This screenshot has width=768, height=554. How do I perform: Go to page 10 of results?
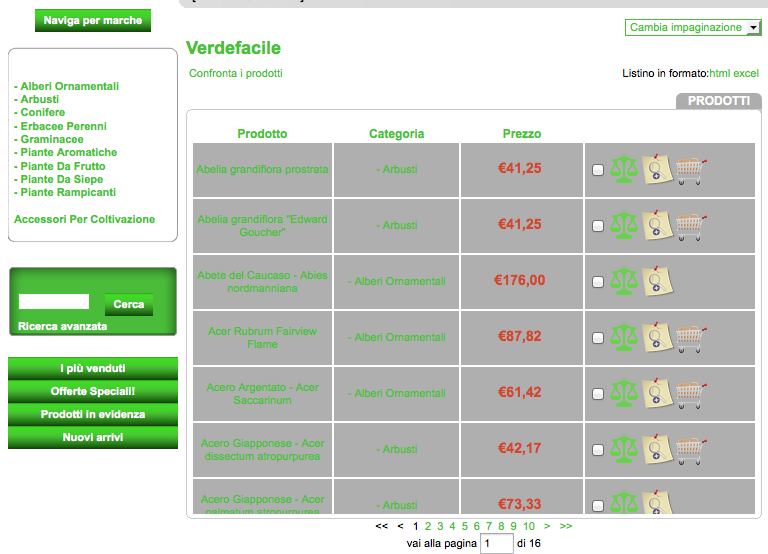pyautogui.click(x=528, y=527)
